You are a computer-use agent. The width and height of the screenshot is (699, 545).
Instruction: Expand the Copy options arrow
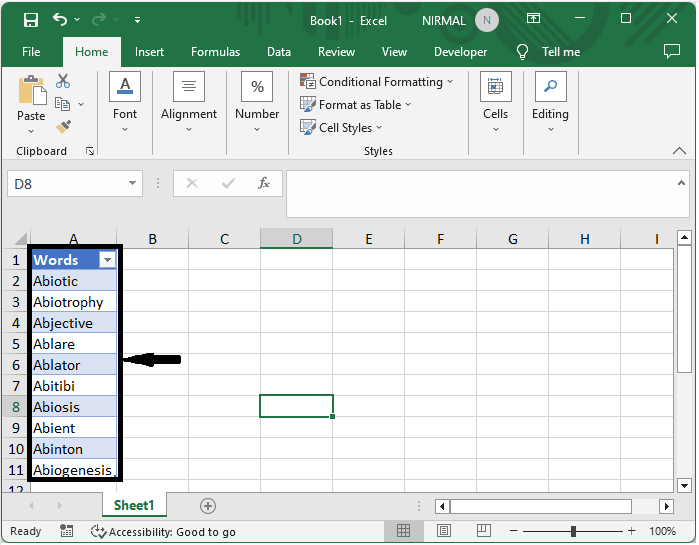(x=81, y=104)
